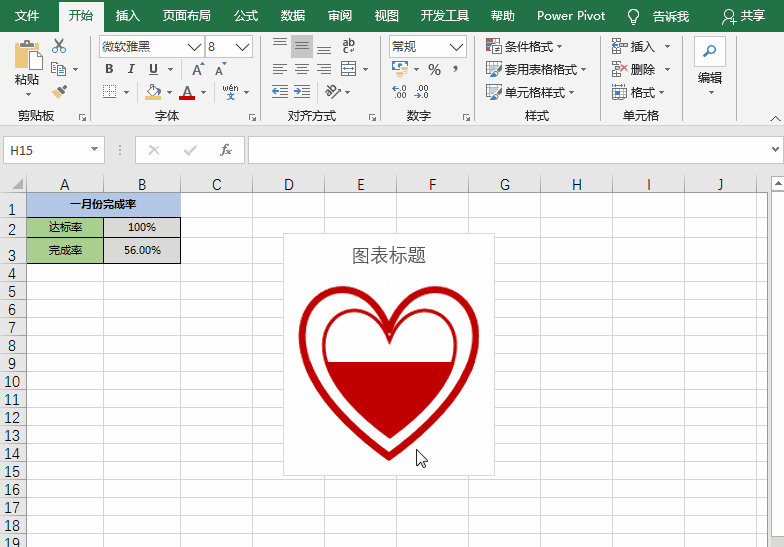Click the Cut scissors icon

59,46
